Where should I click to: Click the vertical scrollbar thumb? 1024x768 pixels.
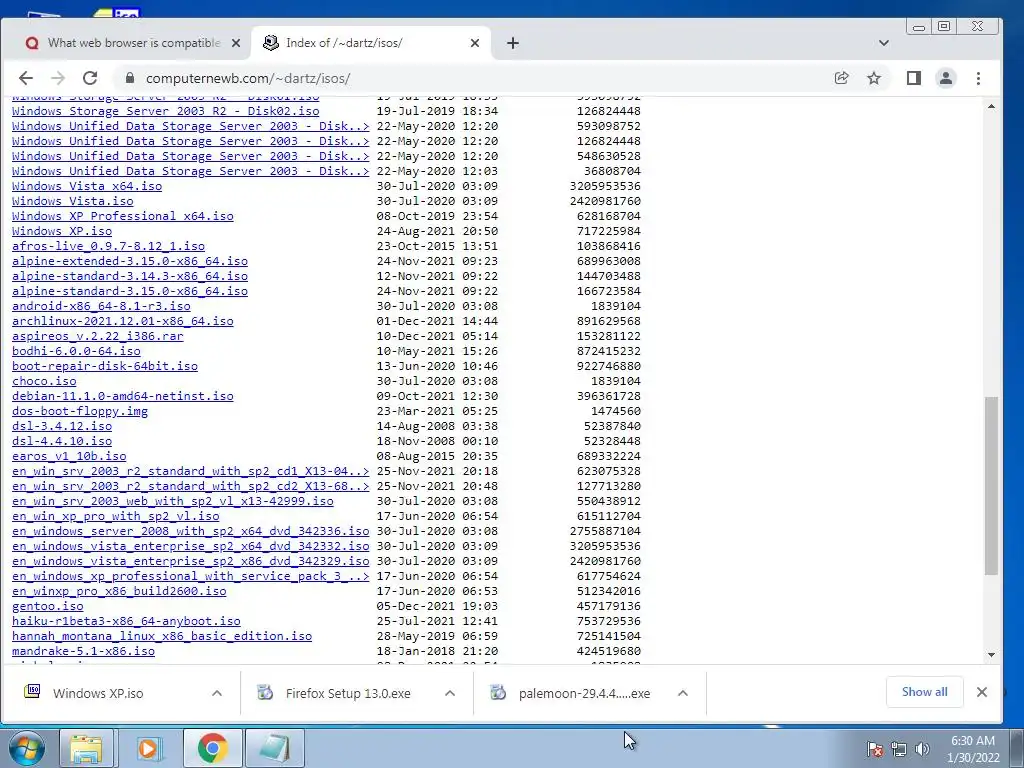tap(991, 486)
